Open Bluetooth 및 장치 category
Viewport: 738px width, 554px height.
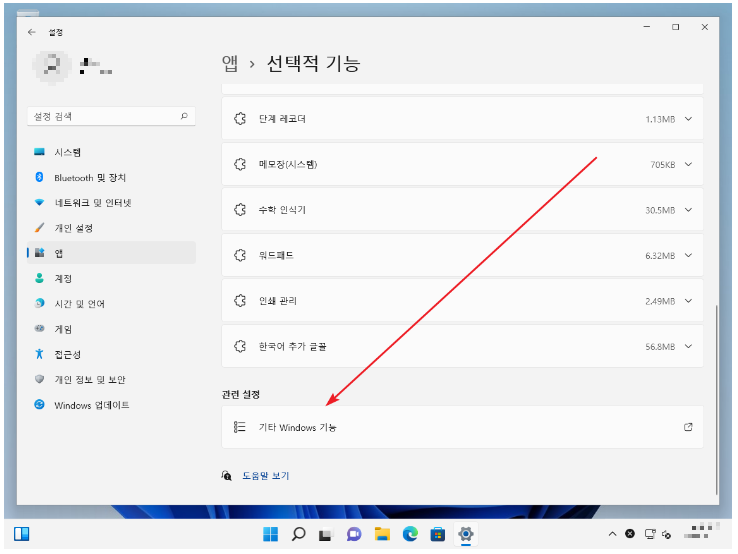[112, 177]
